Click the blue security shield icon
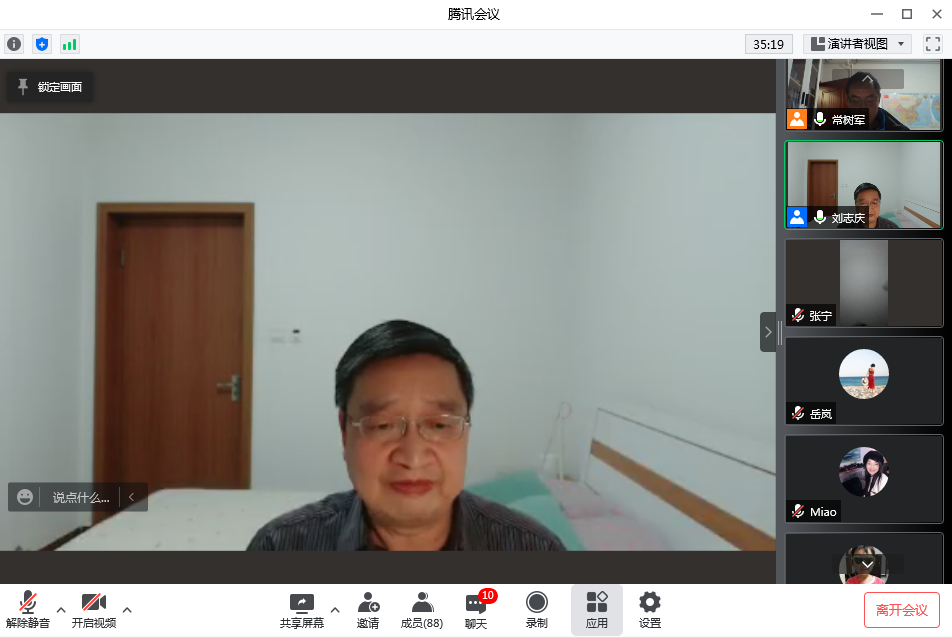952x638 pixels. (42, 44)
